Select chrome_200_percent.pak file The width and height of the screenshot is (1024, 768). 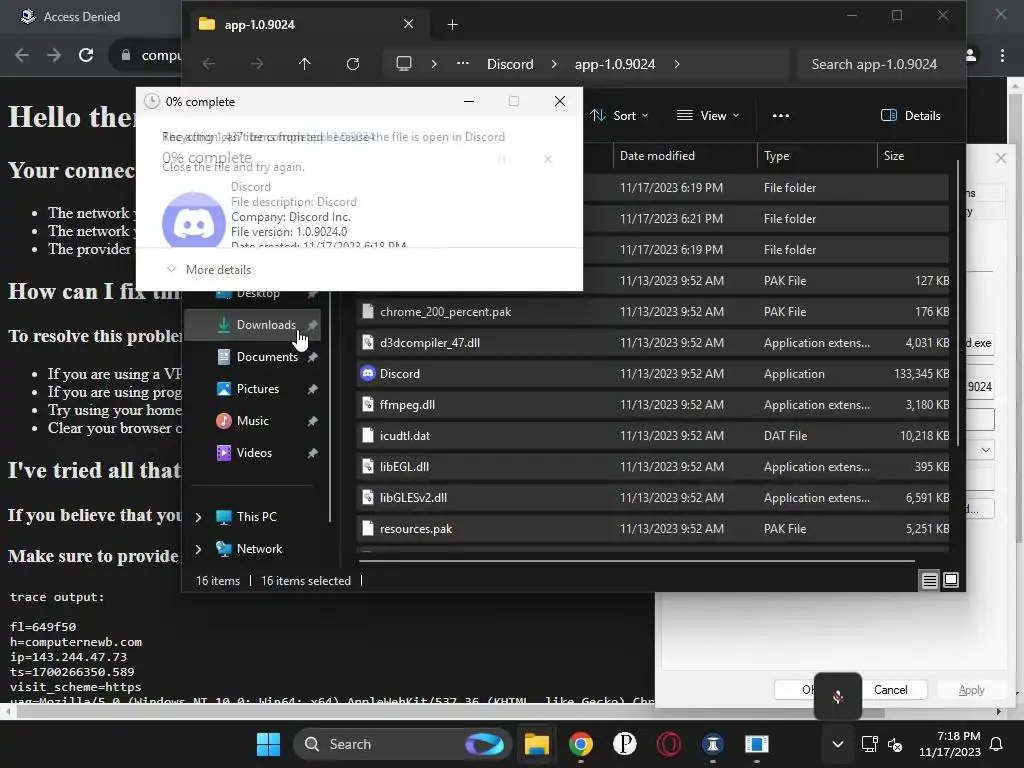click(x=653, y=312)
